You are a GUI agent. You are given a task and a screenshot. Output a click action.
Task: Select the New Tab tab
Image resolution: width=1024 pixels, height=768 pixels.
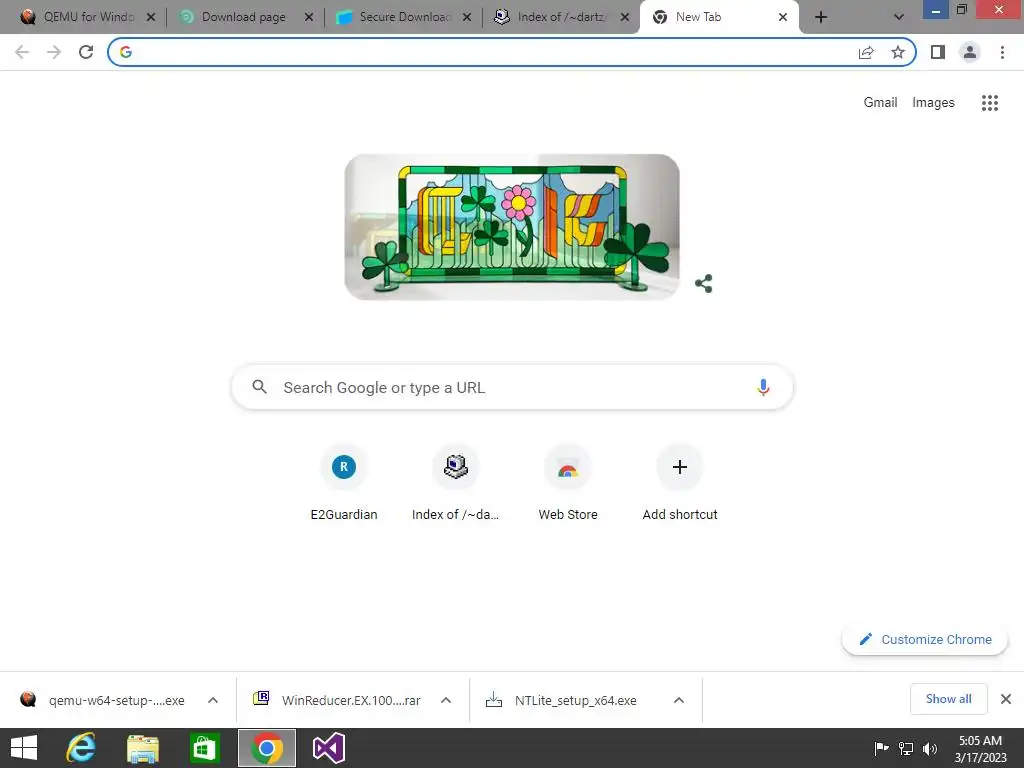pos(718,17)
